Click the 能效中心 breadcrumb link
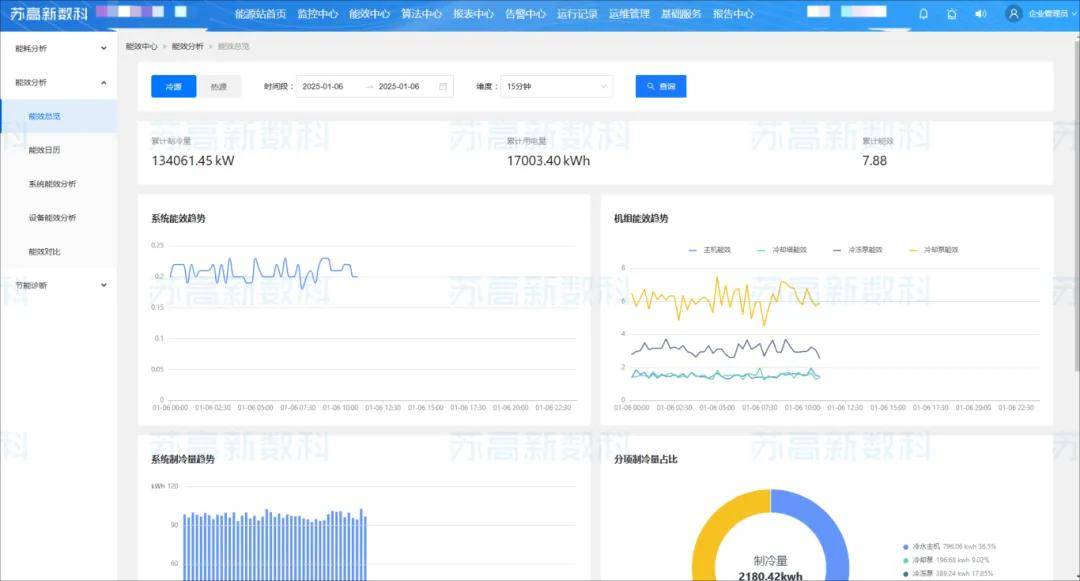The image size is (1080, 581). click(x=141, y=46)
